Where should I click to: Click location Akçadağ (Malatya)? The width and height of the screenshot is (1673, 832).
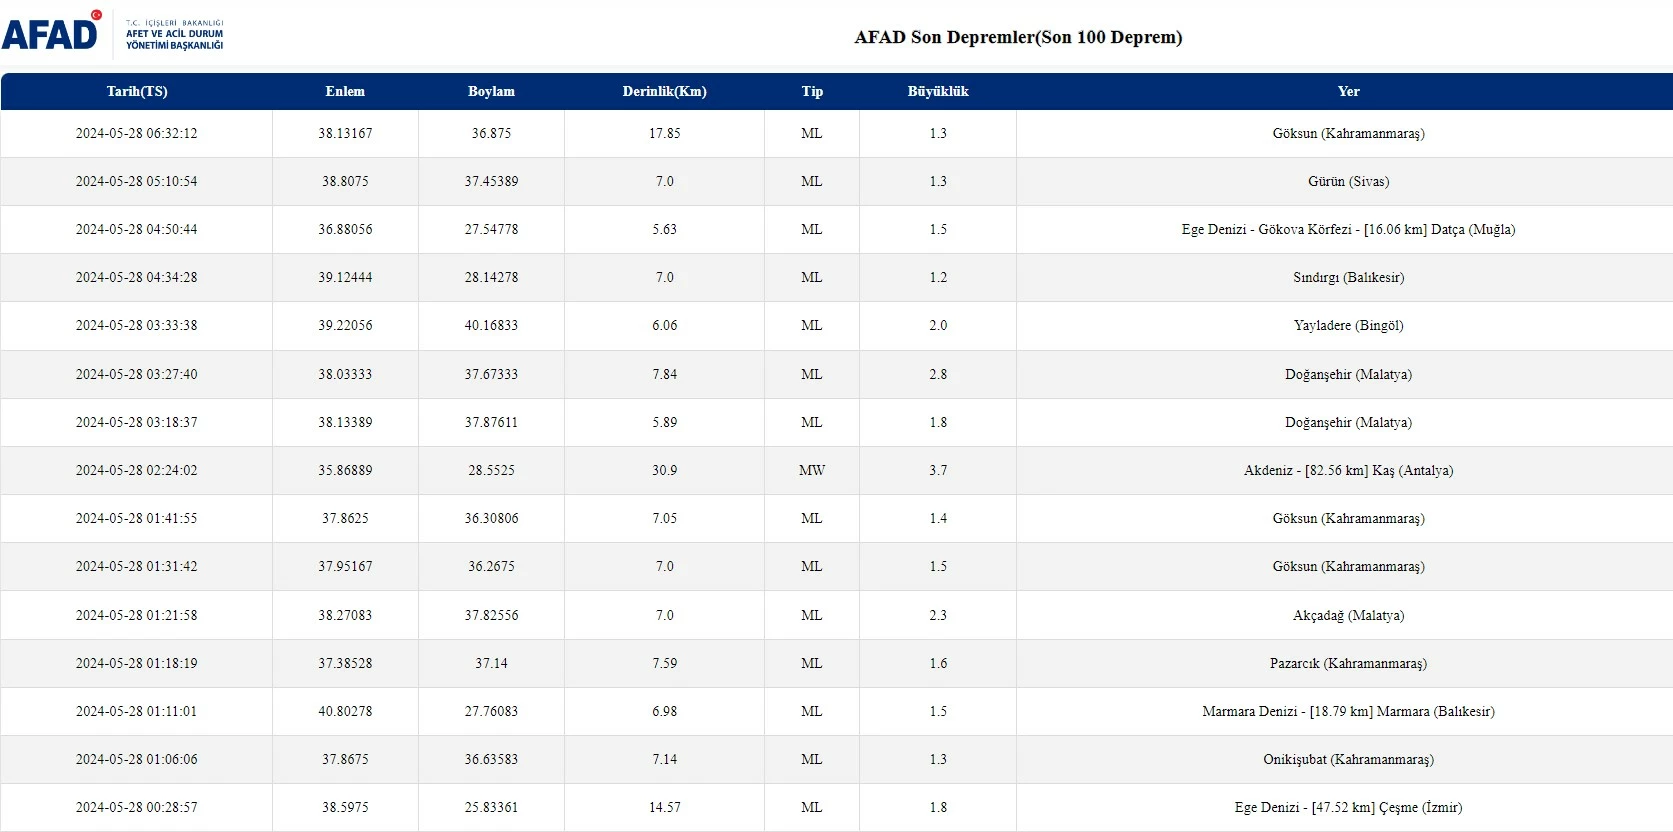[1348, 615]
